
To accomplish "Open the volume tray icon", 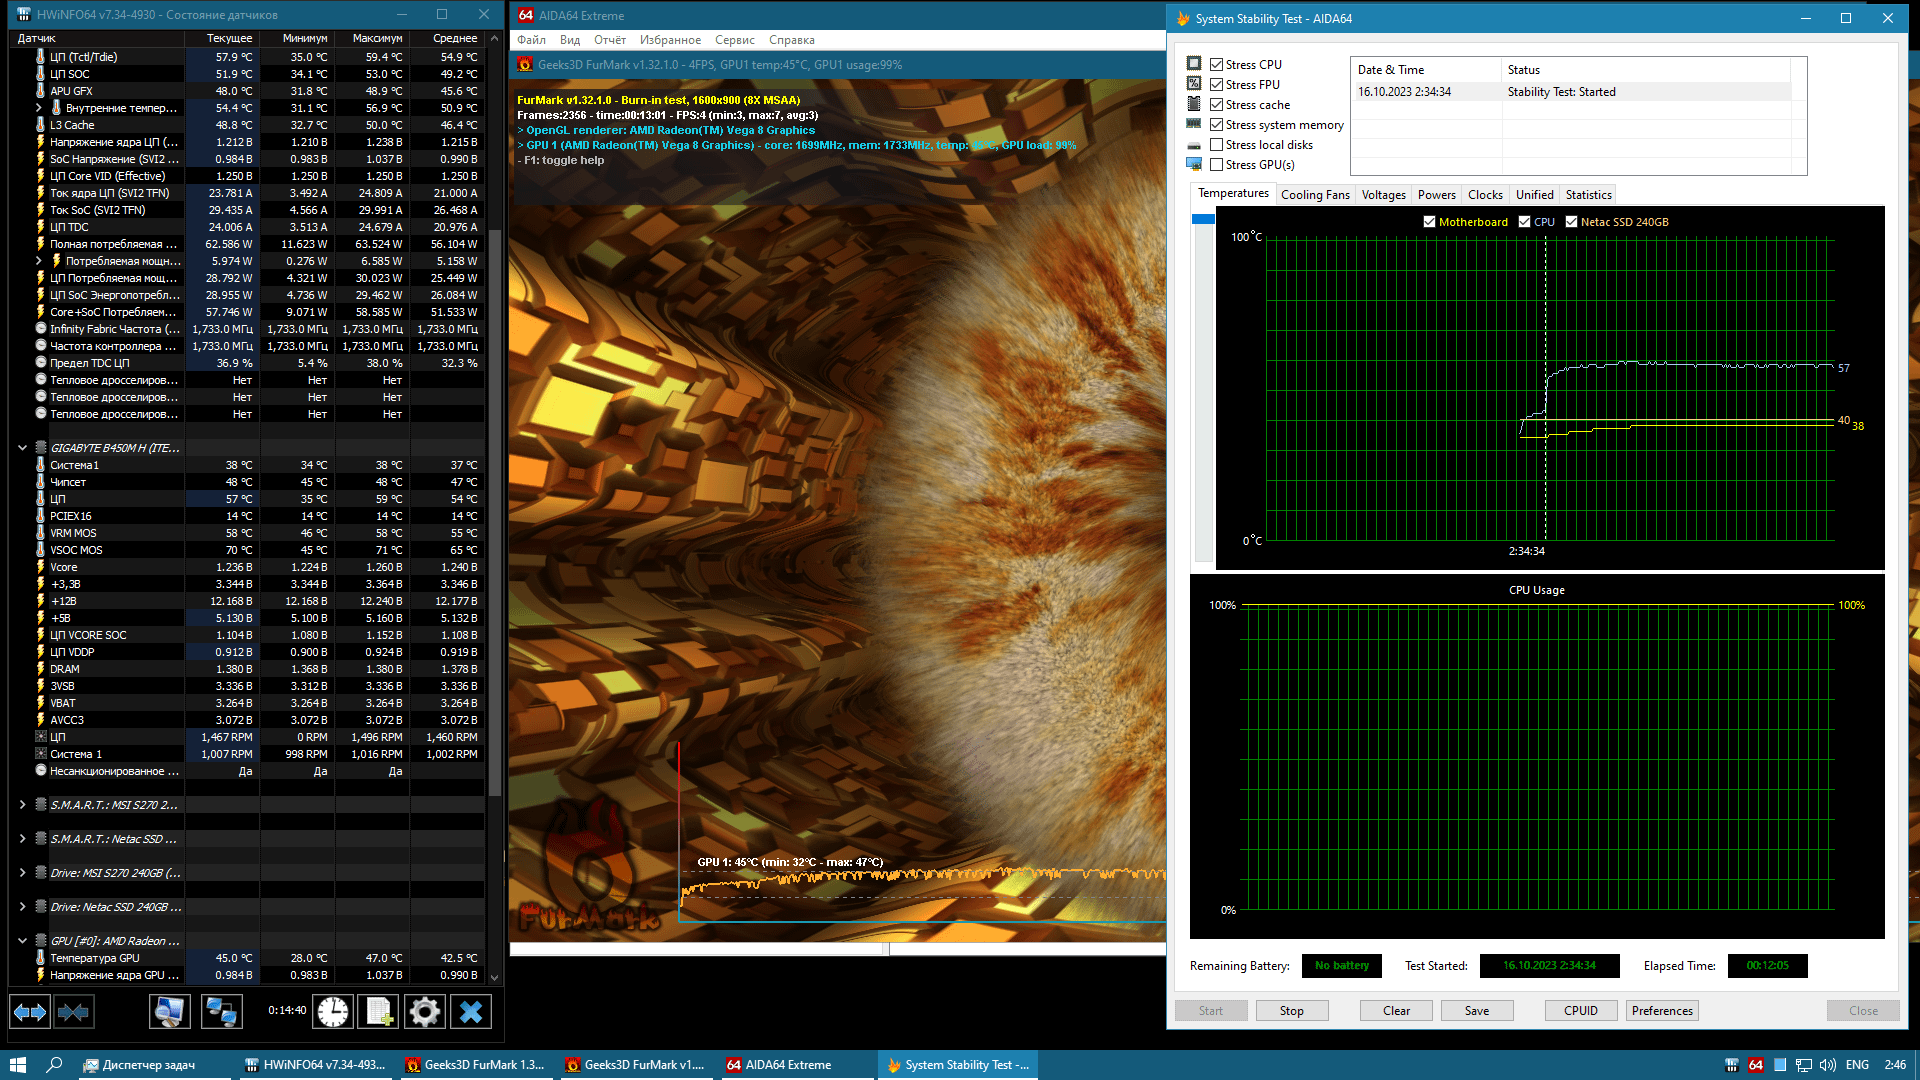I will click(x=1828, y=1065).
